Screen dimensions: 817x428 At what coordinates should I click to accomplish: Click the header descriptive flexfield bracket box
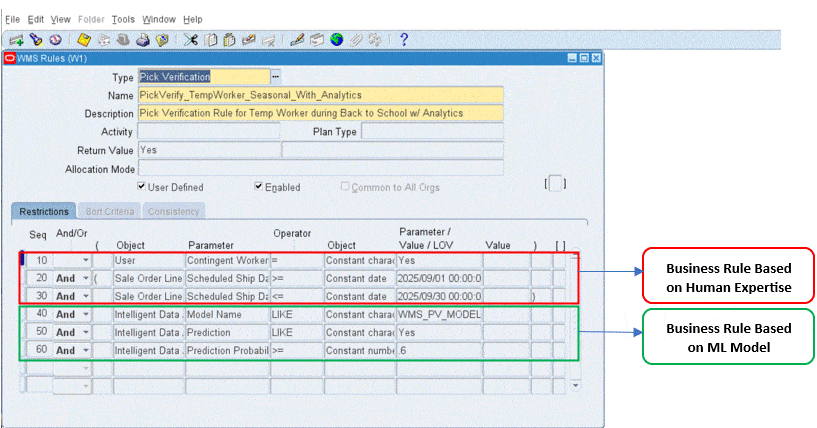point(555,184)
